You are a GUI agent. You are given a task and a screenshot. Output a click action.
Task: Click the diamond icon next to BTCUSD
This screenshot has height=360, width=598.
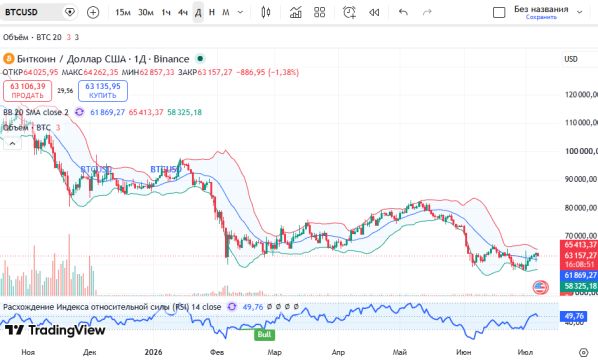click(70, 13)
